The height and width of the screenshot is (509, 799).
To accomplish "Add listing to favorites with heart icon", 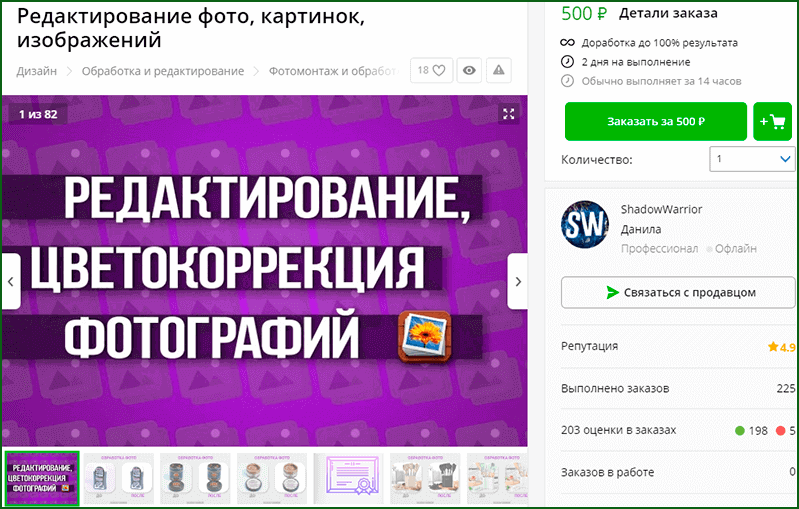I will (431, 70).
